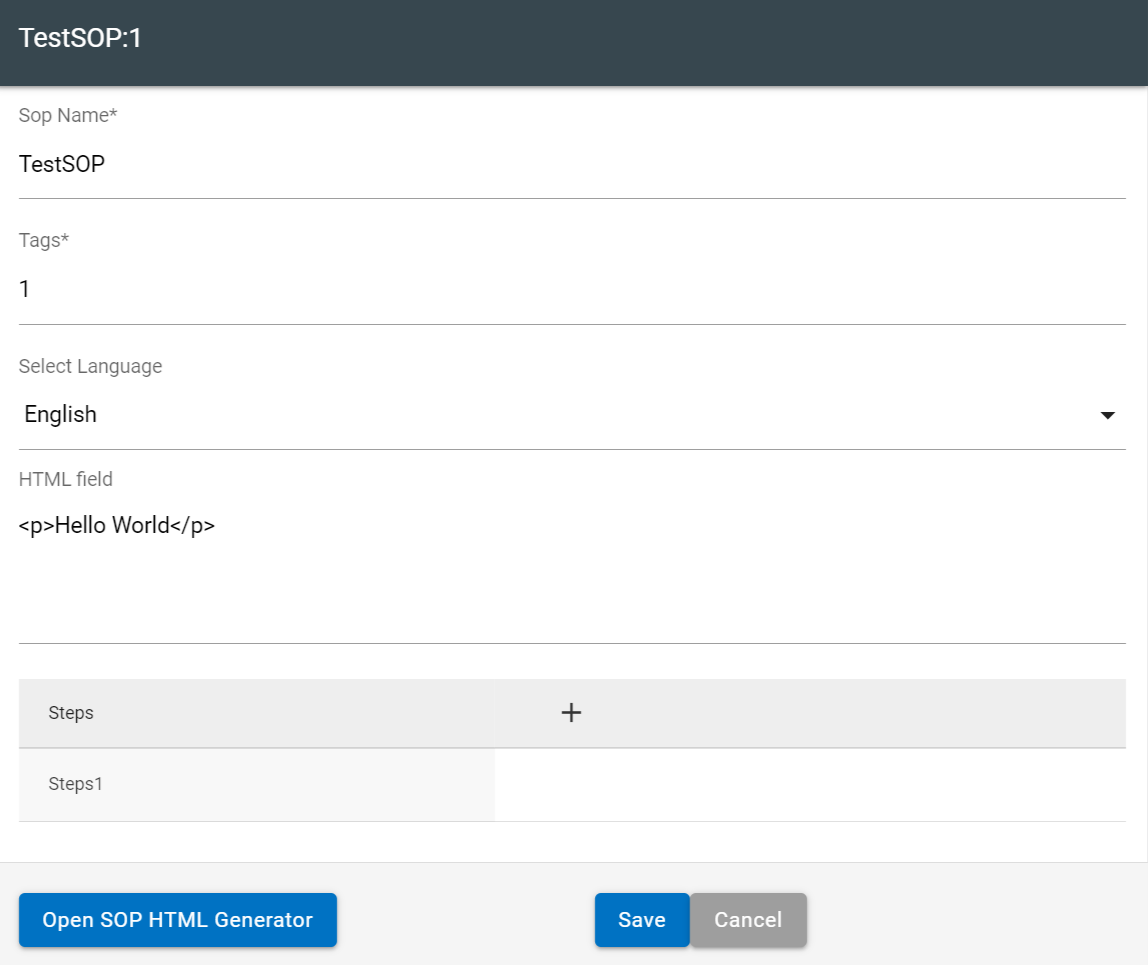Open SOP HTML Generator
This screenshot has width=1148, height=965.
(177, 919)
